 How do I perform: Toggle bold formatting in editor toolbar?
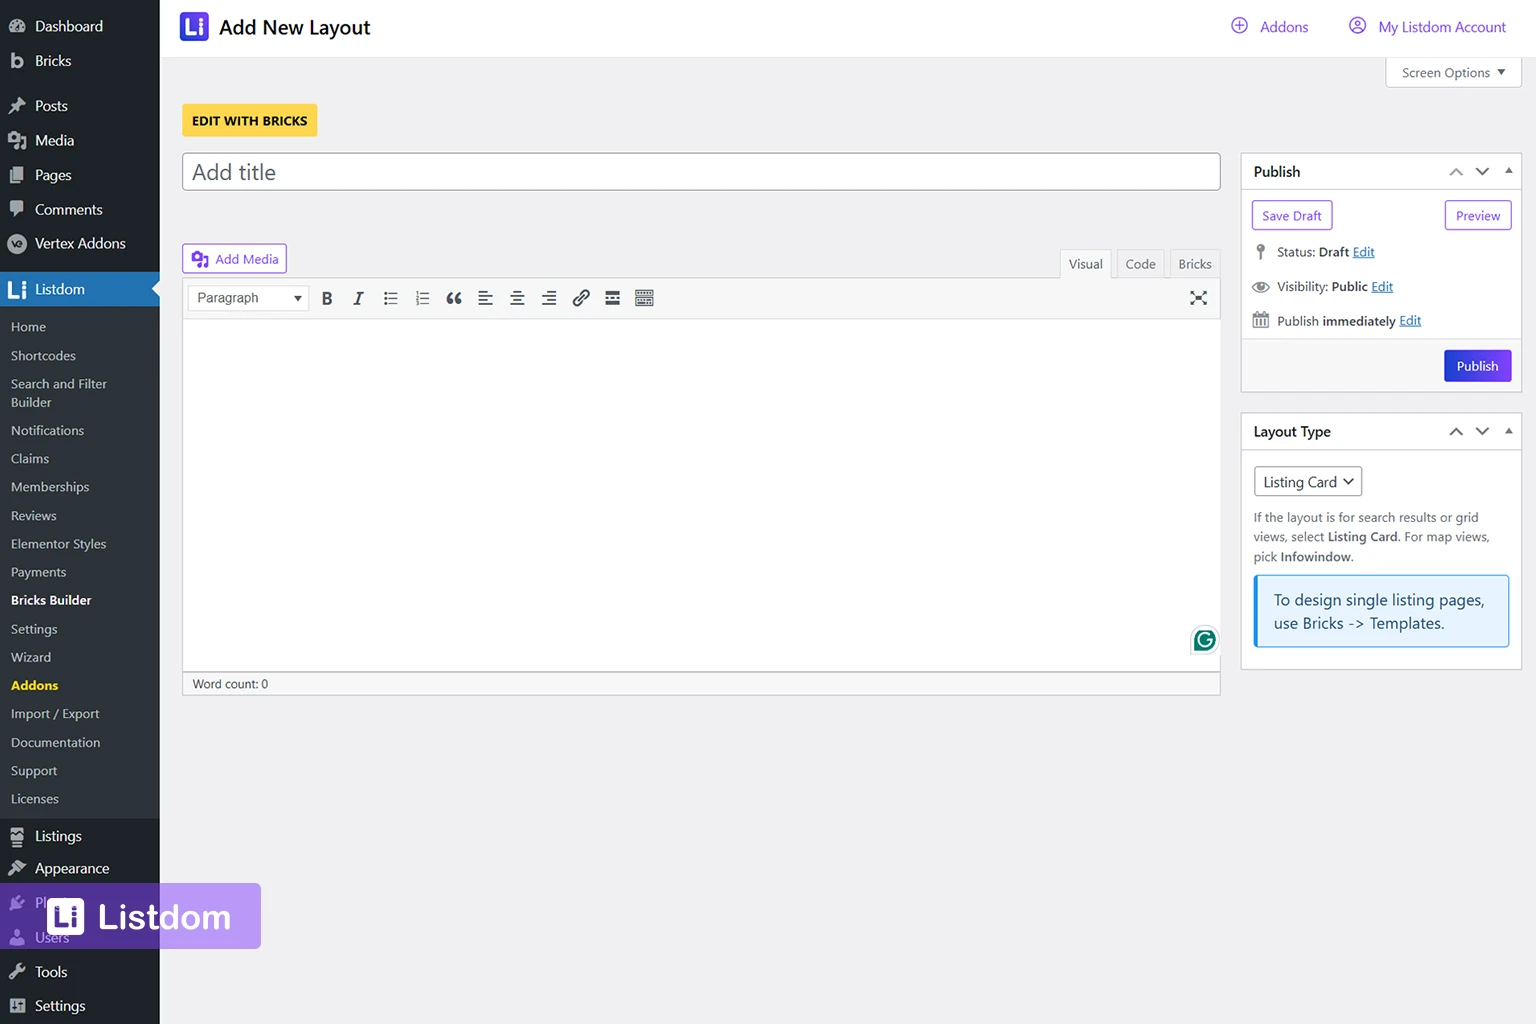(327, 298)
